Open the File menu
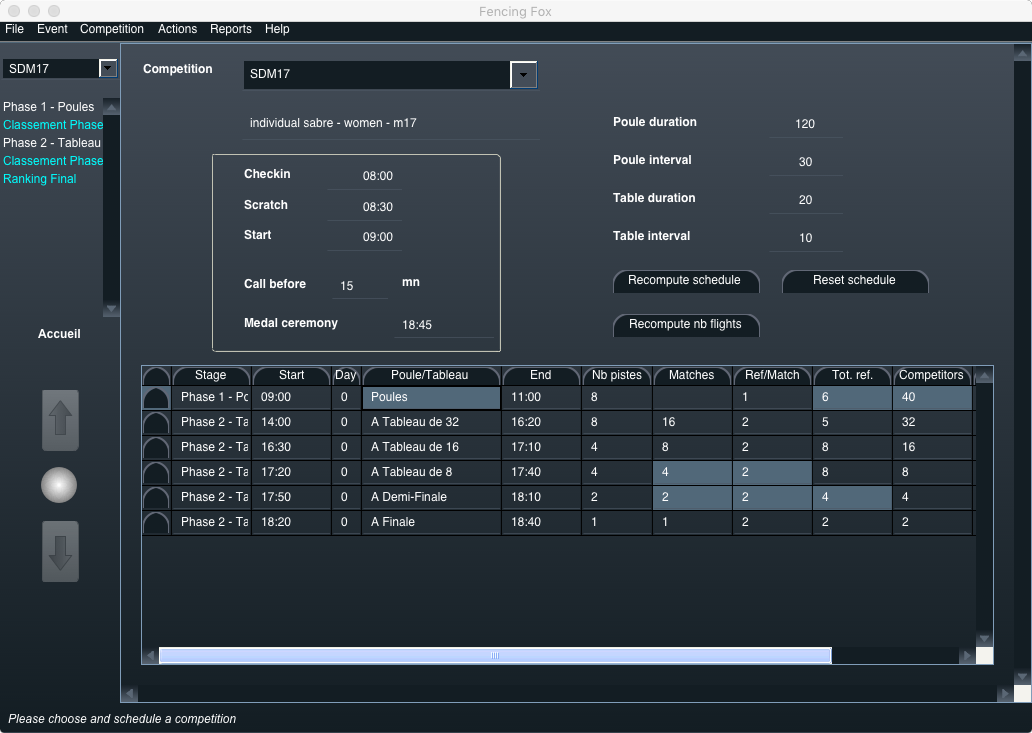 tap(14, 29)
